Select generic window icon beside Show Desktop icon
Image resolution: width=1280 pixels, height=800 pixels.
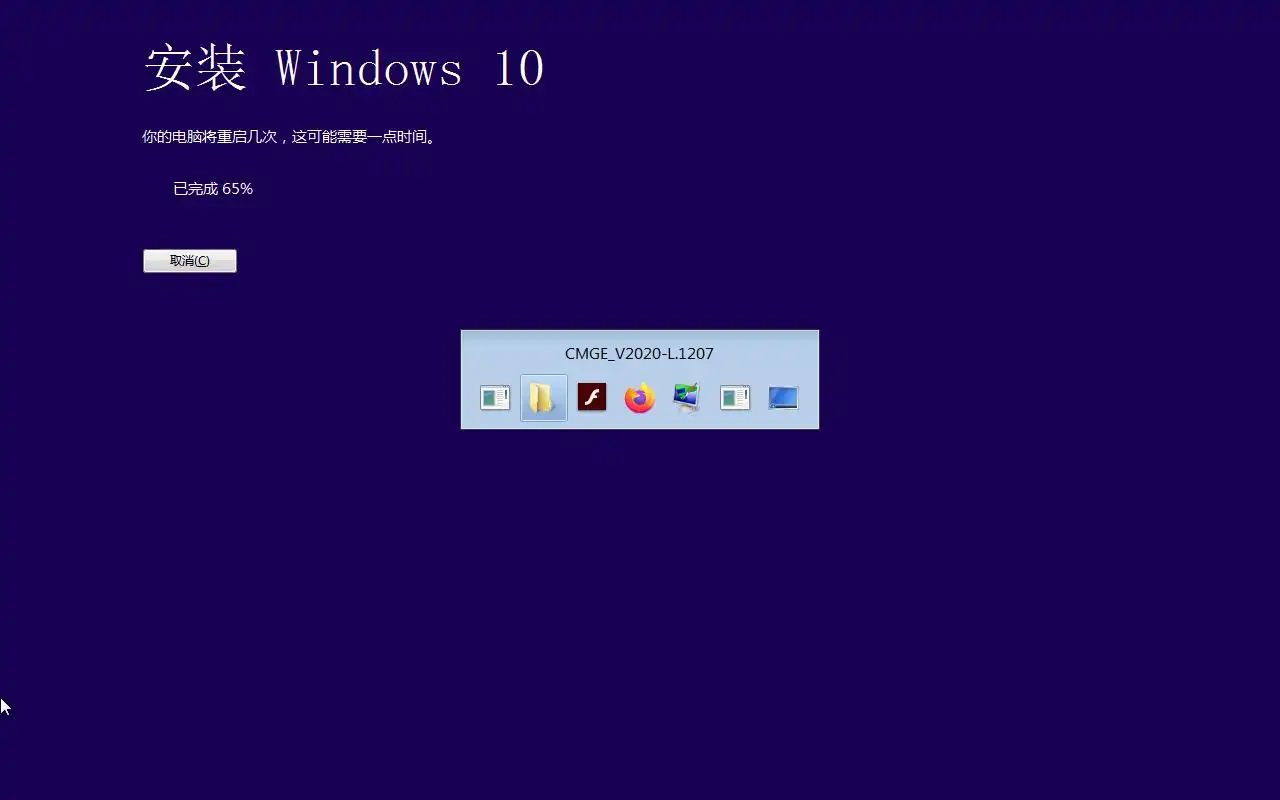[x=735, y=398]
